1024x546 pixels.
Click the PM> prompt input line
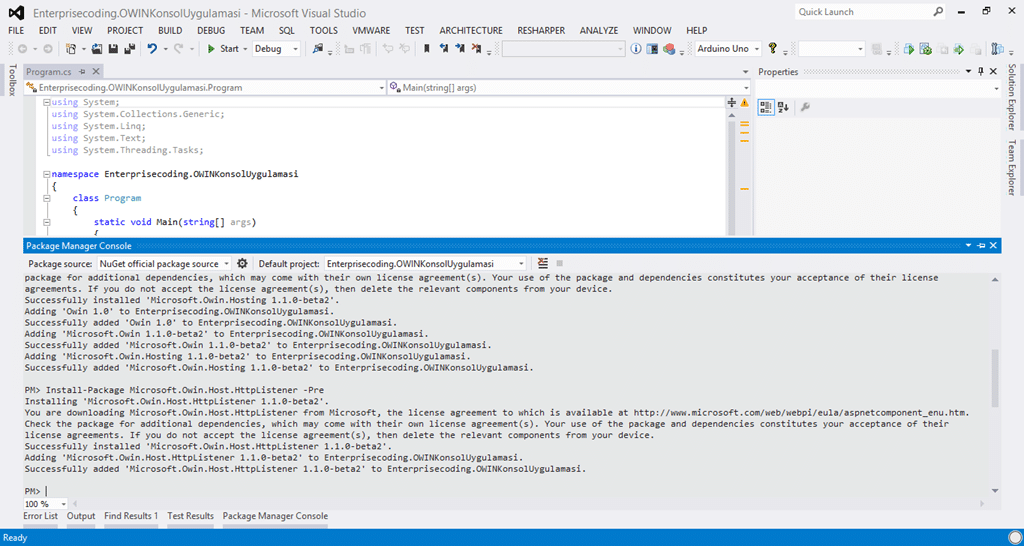[x=507, y=491]
